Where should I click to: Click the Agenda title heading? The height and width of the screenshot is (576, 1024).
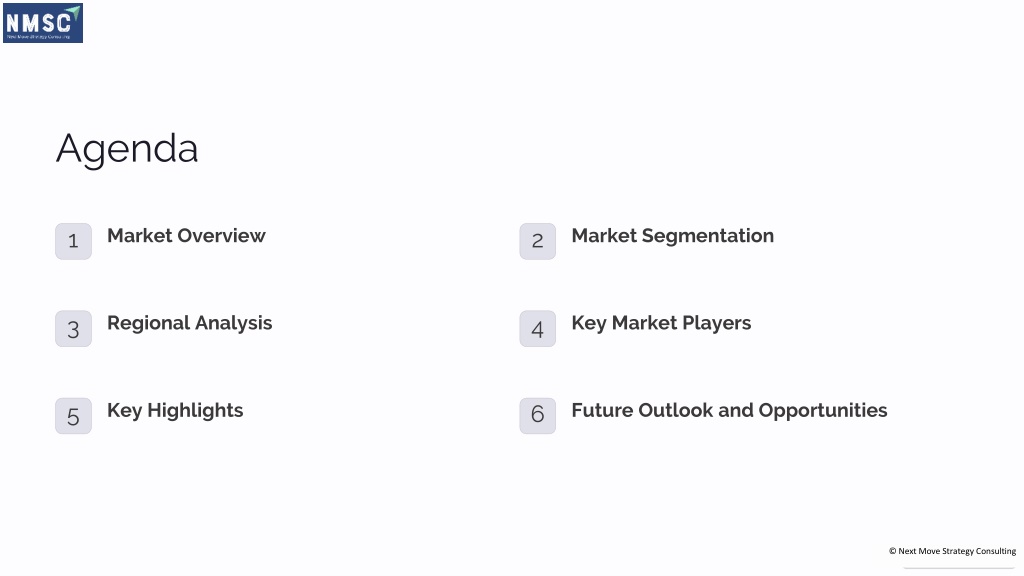coord(127,150)
